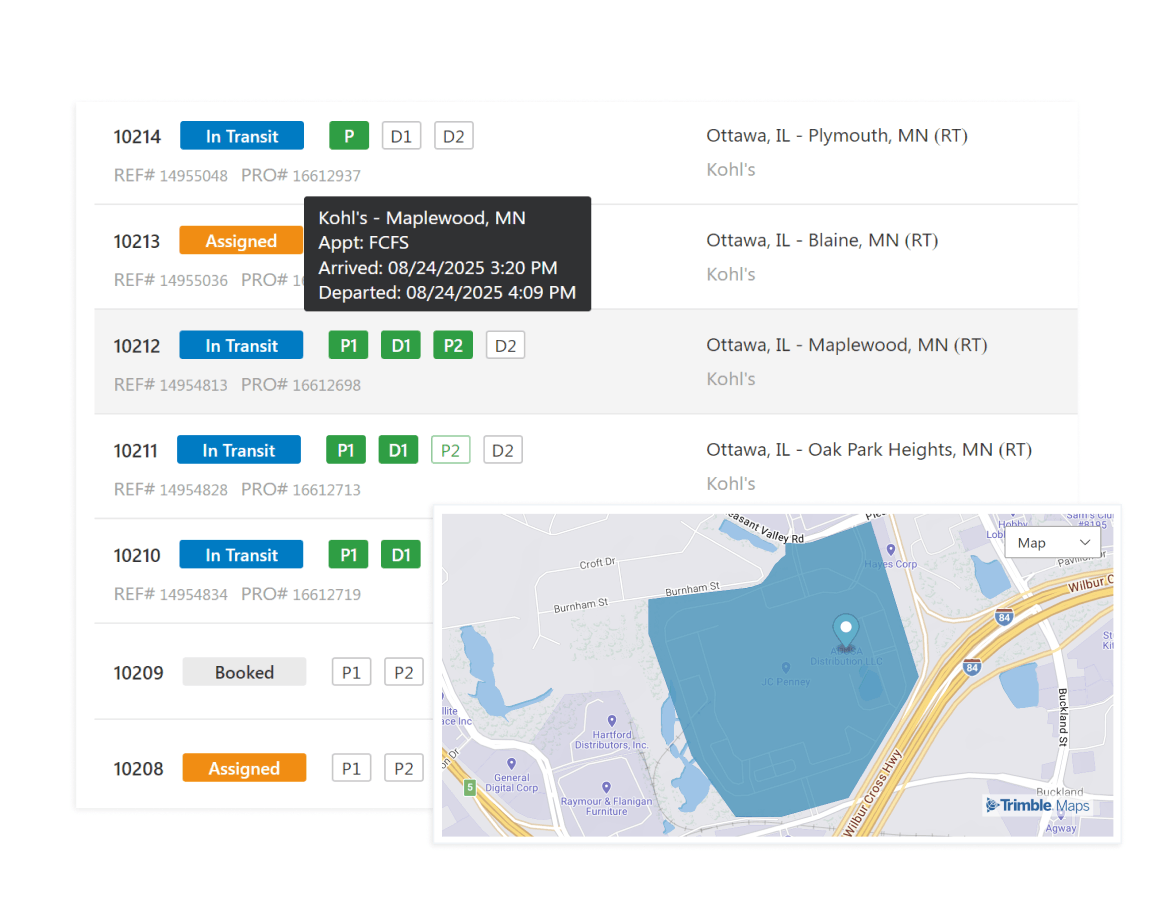Viewport: 1160px width, 910px height.
Task: Click the P1 stop badge for load 10208
Action: [351, 768]
